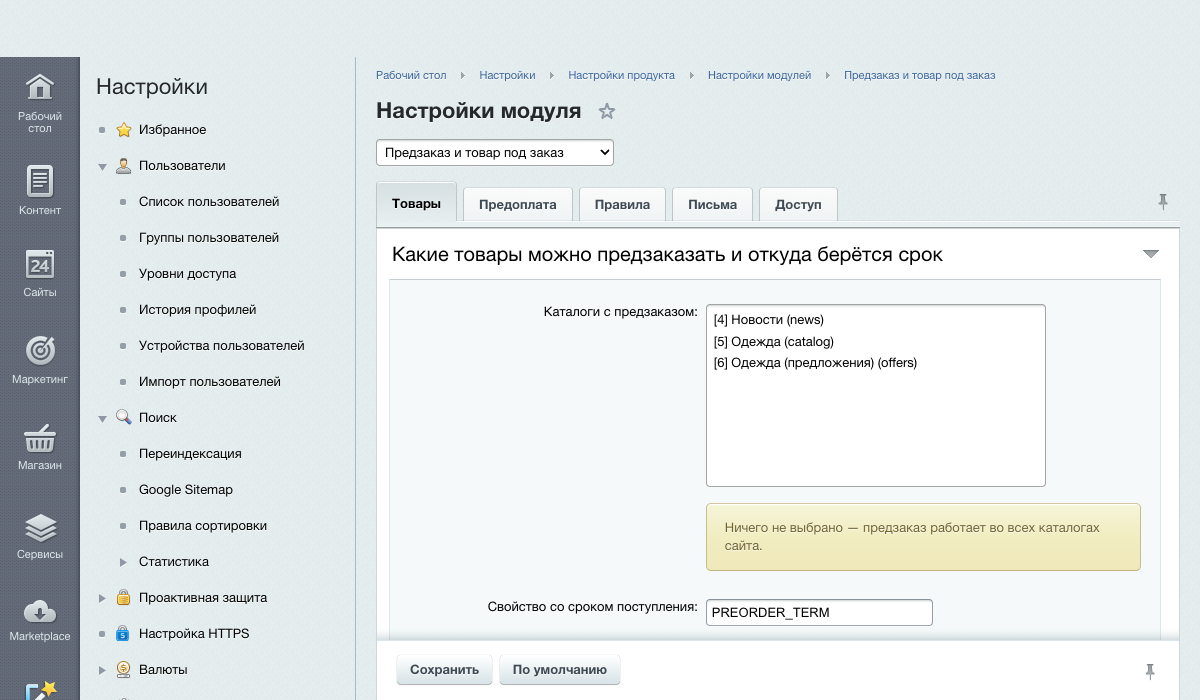Open Правила сортировки in the tree
Screen dimensions: 1200x700
pos(203,526)
